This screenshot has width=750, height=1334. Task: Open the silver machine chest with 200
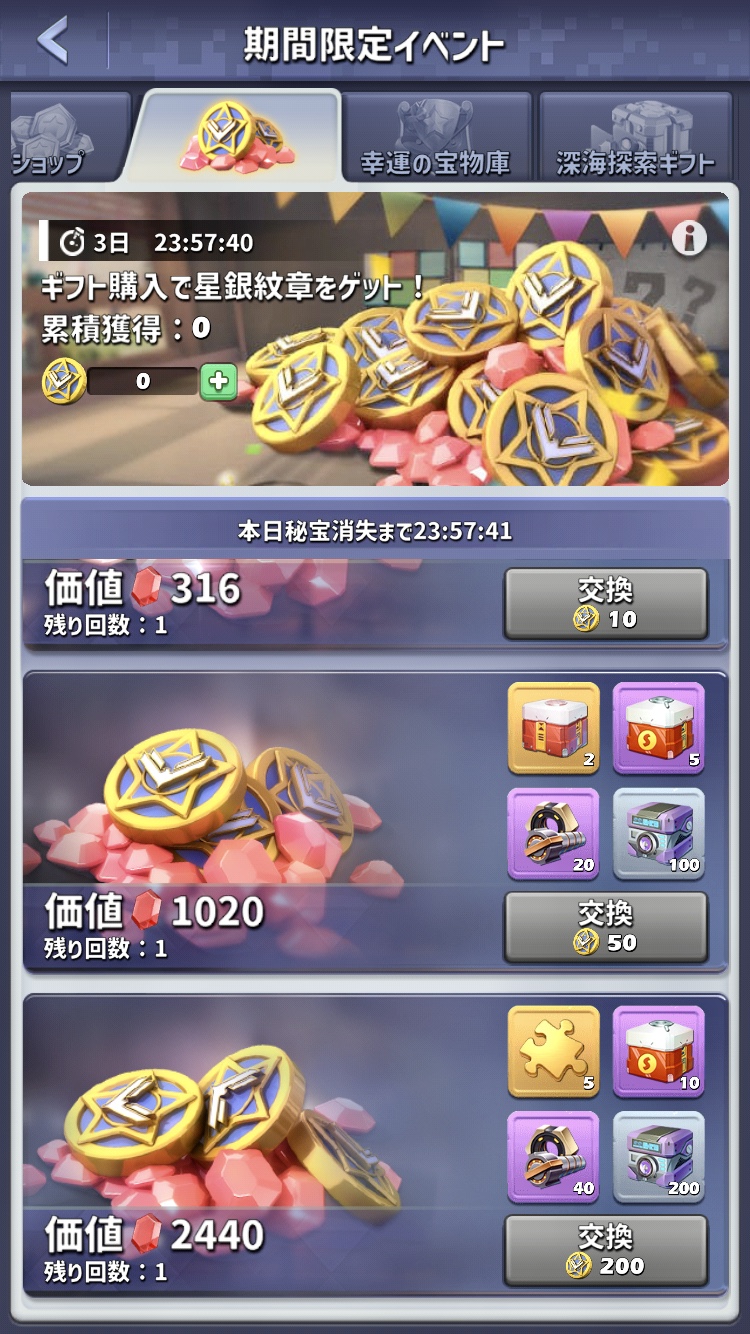pos(659,1158)
